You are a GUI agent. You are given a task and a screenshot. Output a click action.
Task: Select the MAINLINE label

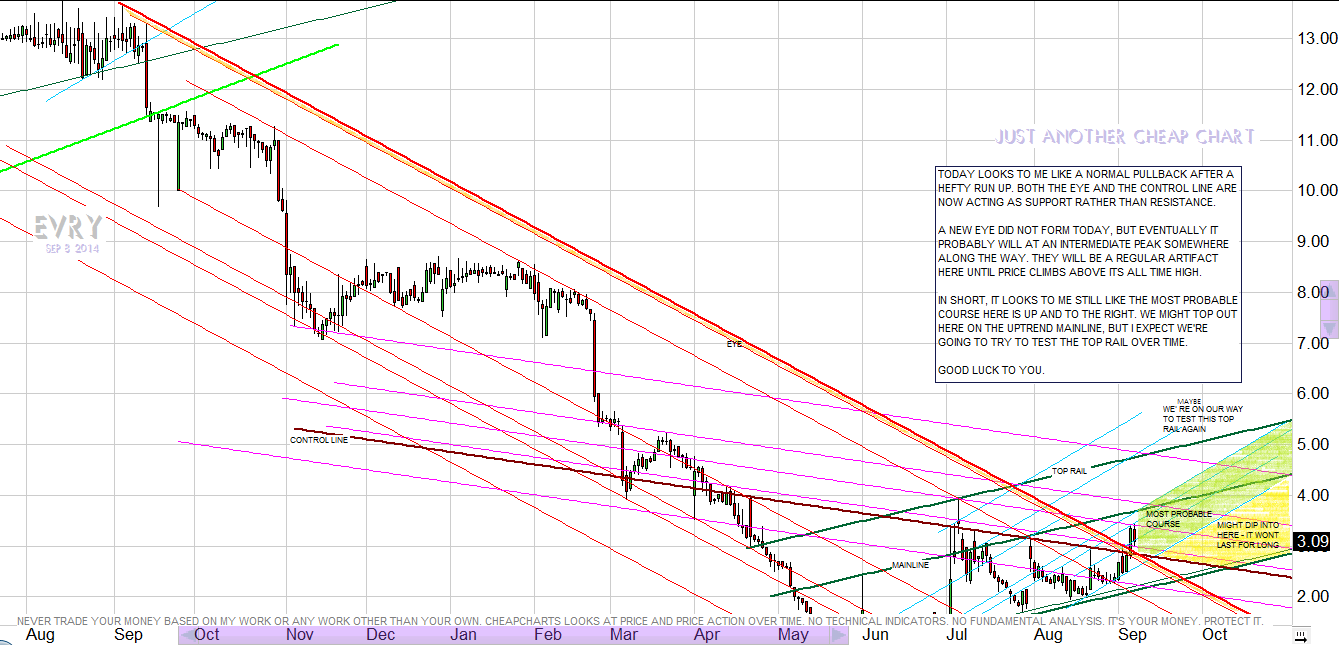[910, 566]
